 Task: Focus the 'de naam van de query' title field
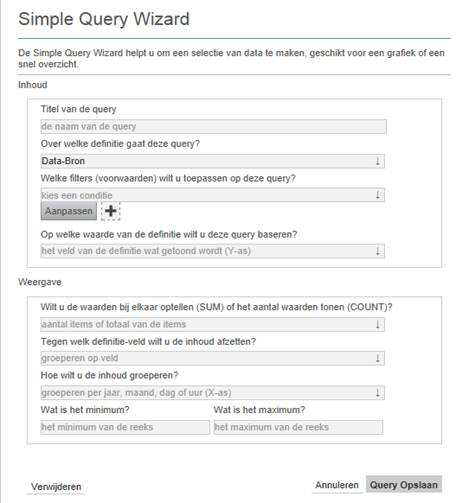point(214,127)
